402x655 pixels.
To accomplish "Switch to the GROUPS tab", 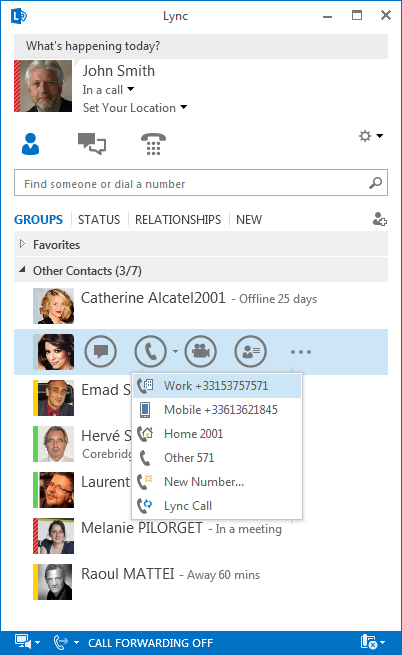I will tap(38, 219).
